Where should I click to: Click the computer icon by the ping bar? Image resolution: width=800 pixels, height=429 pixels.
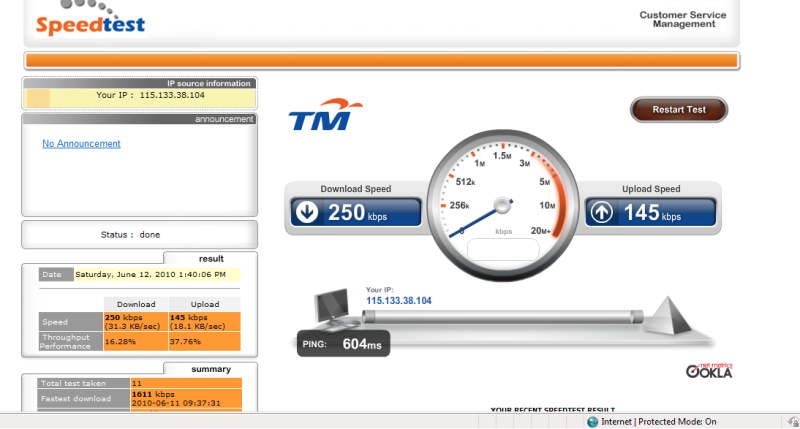click(x=332, y=310)
